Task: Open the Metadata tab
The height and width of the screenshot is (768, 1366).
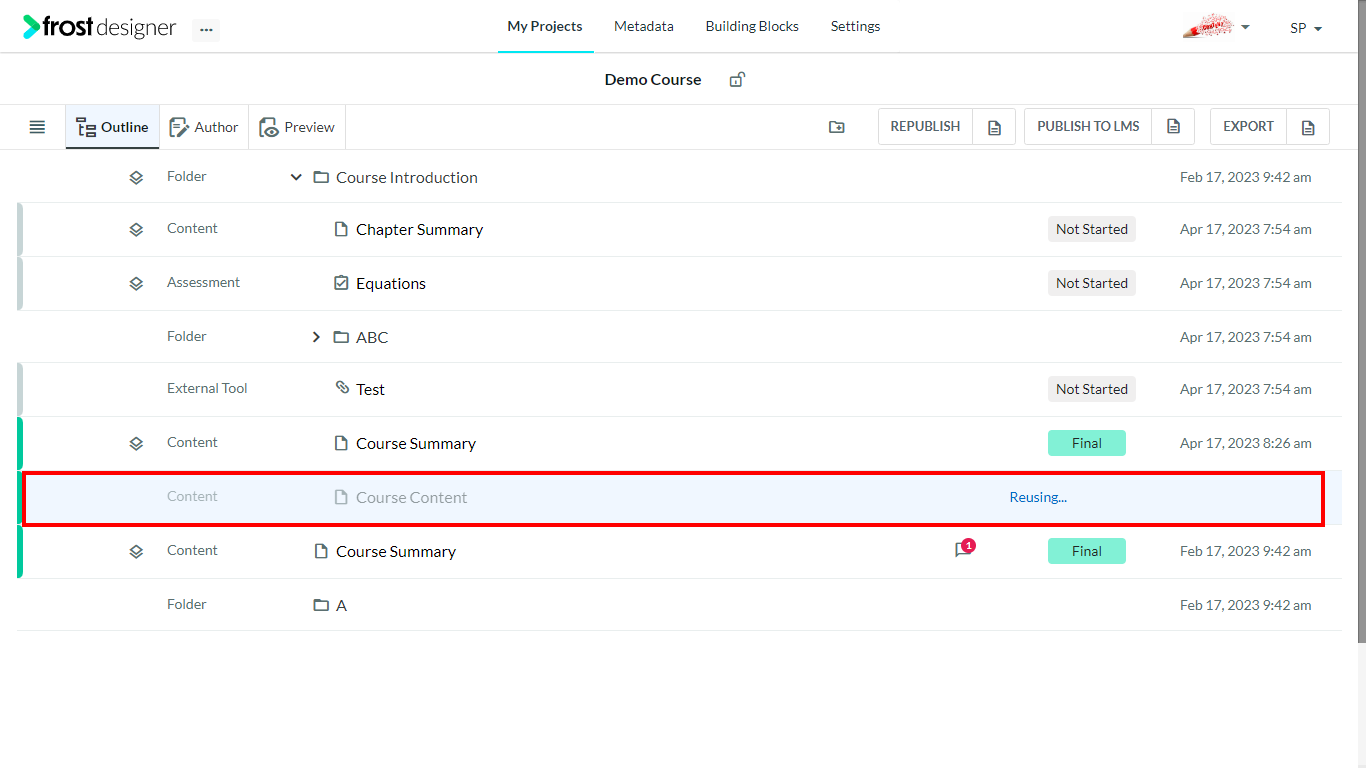Action: click(644, 27)
